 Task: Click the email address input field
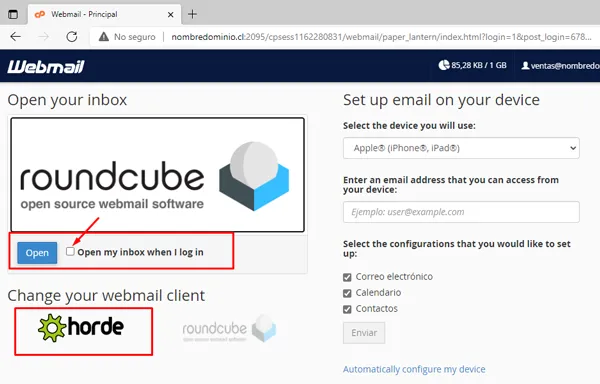[x=461, y=212]
